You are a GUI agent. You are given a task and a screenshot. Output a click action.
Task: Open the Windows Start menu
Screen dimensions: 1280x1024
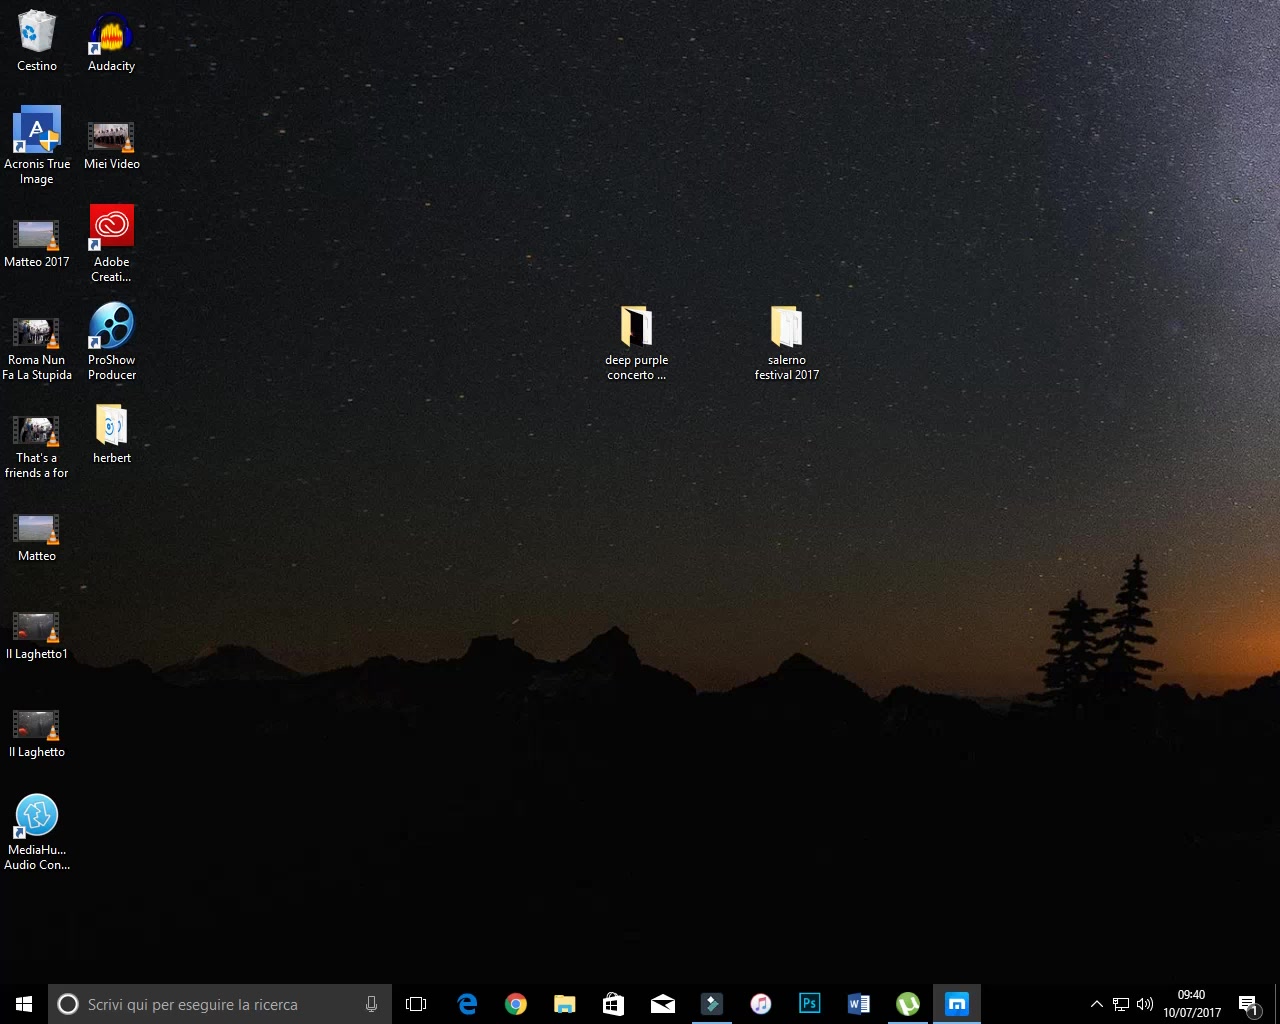(x=24, y=1004)
